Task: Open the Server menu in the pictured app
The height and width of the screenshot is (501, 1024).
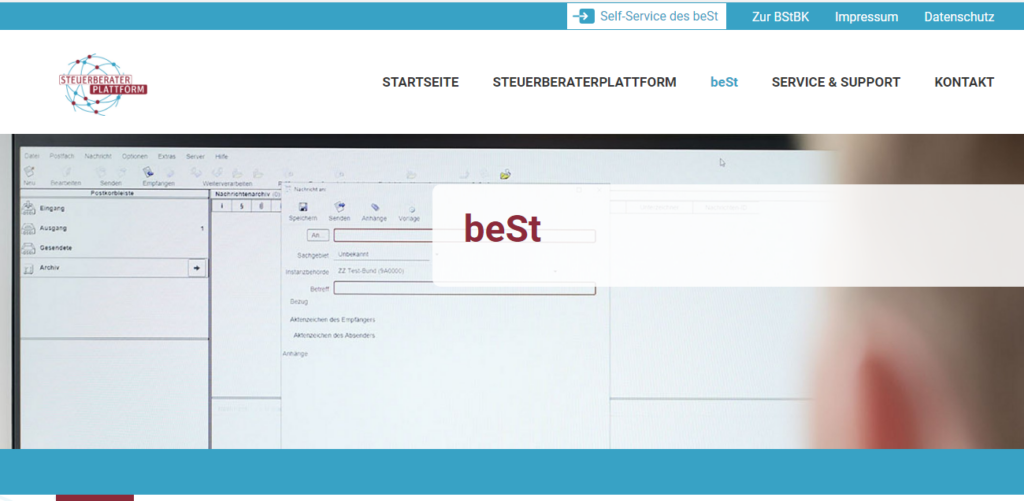Action: (x=195, y=157)
